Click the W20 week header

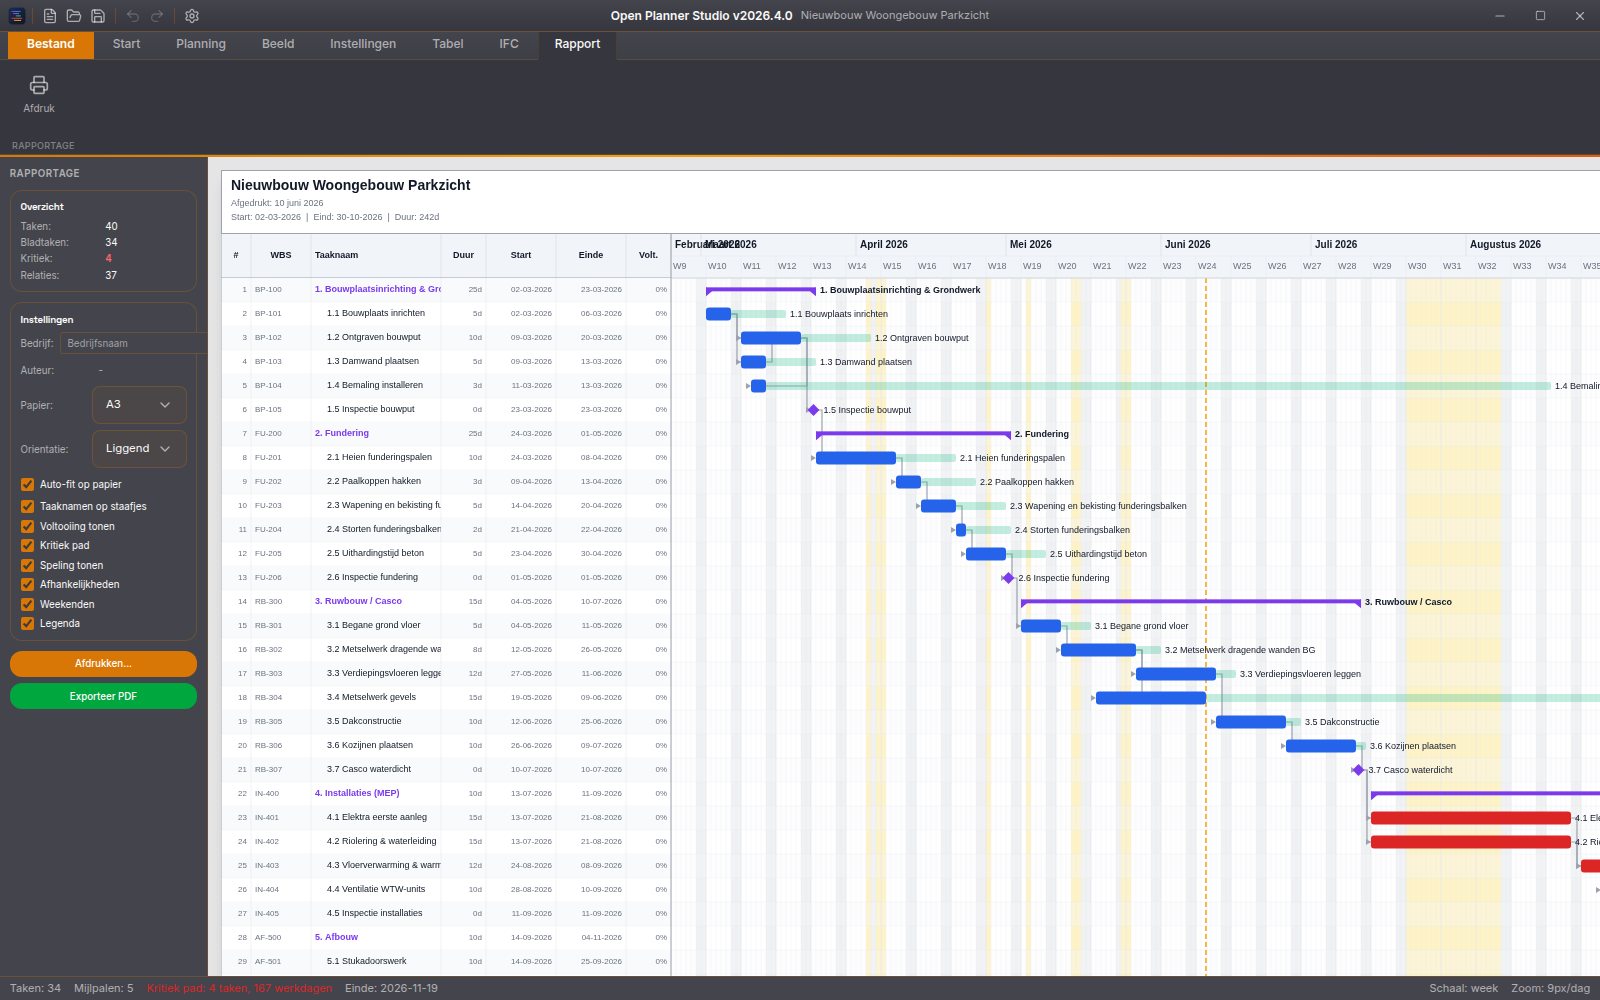tap(1067, 267)
